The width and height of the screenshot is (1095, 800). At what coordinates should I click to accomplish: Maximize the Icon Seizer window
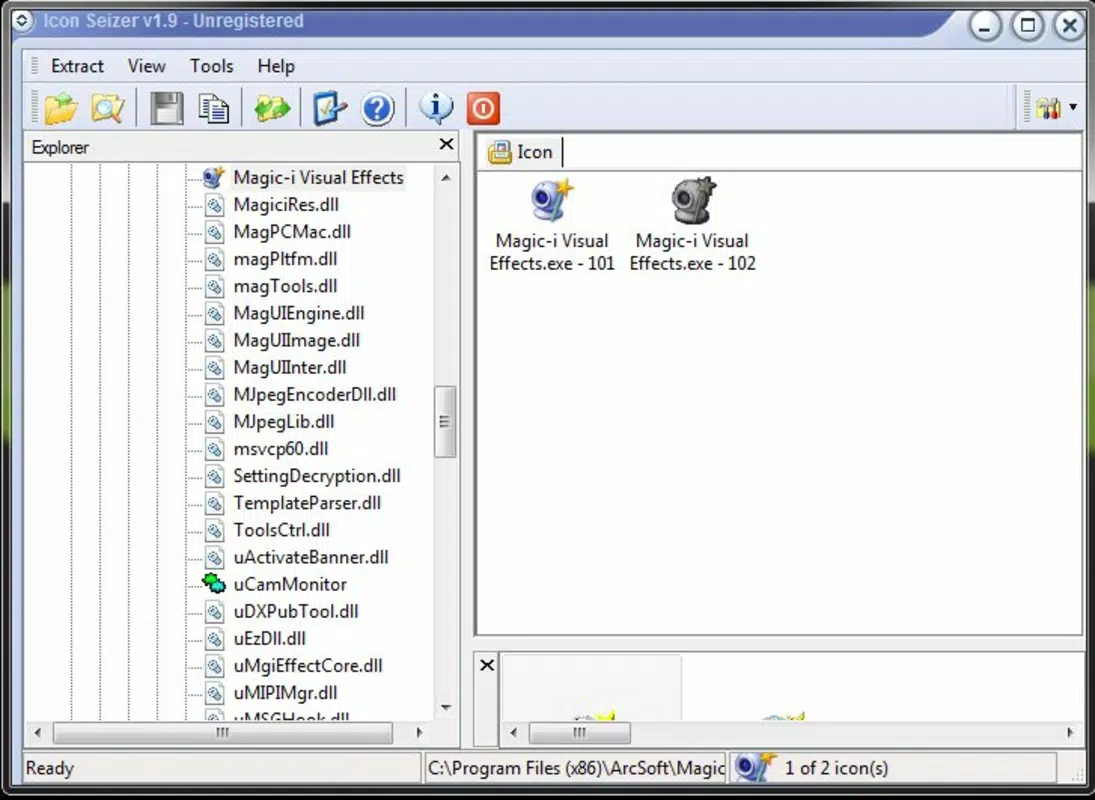1027,27
